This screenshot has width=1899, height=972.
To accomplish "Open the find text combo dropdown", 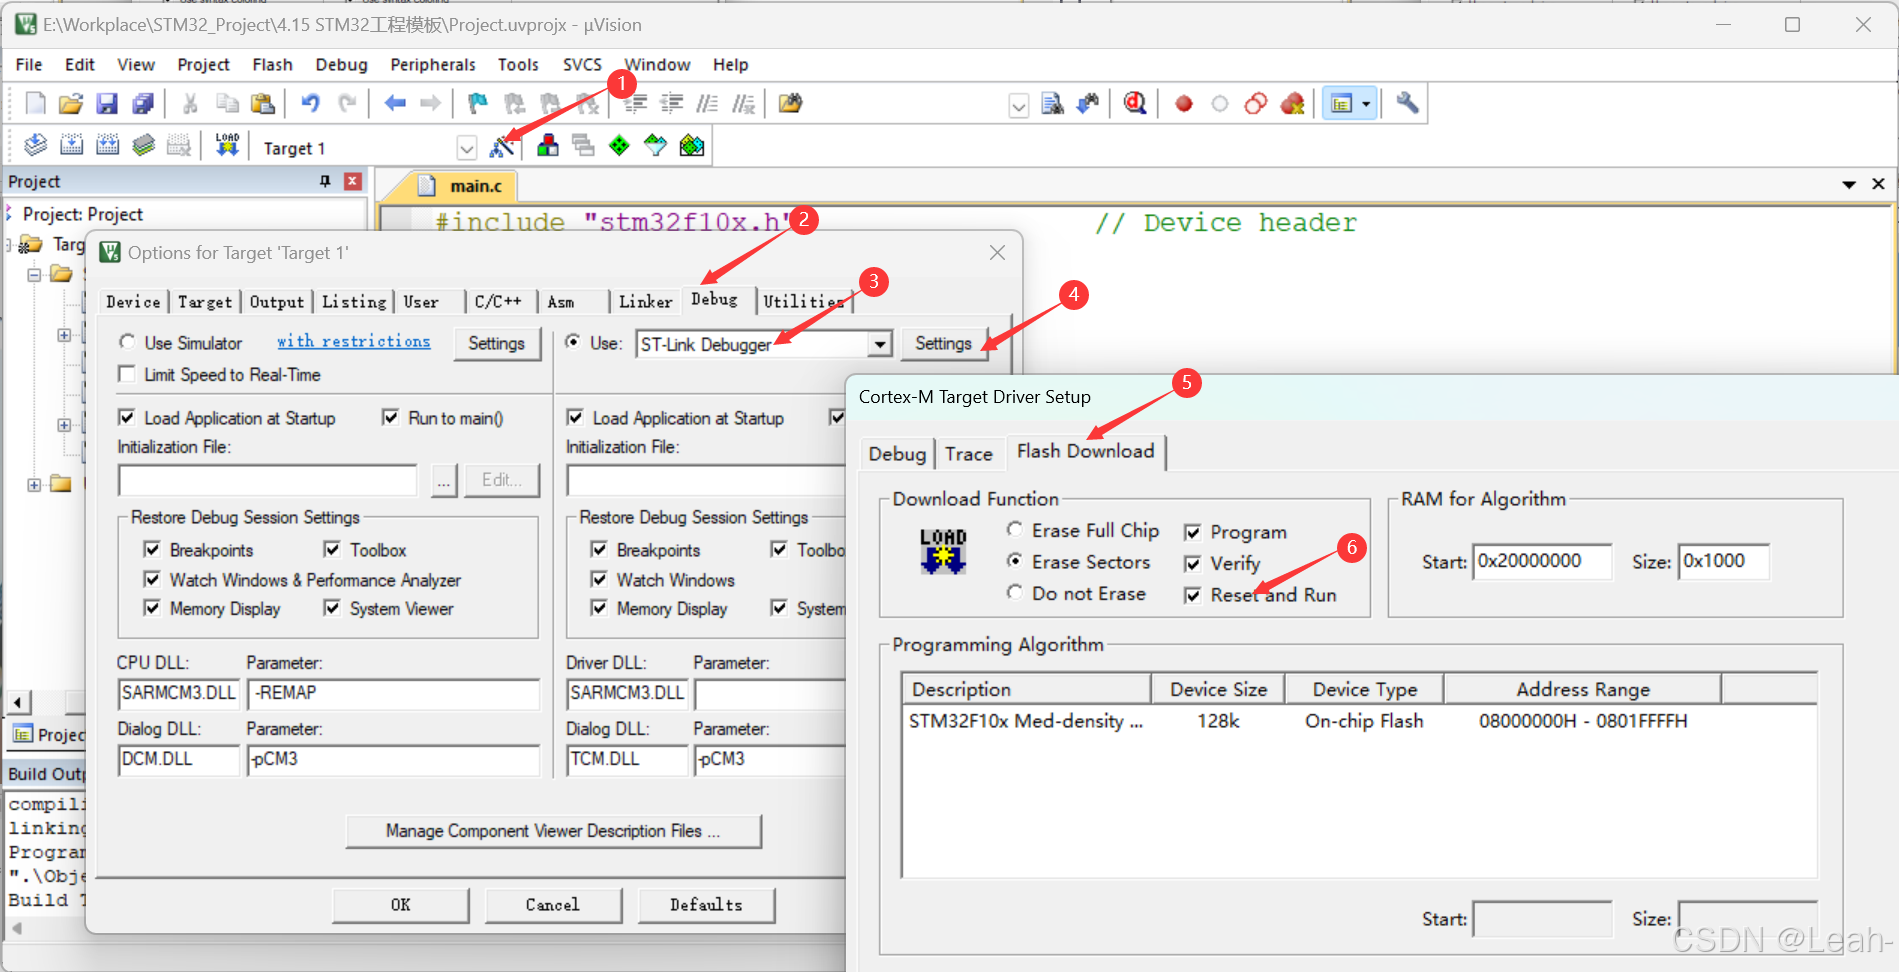I will 1018,105.
